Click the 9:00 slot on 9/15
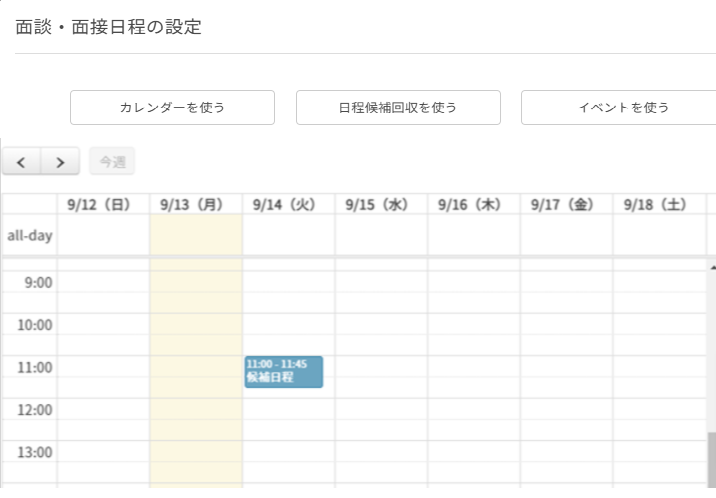The height and width of the screenshot is (498, 716). [381, 282]
